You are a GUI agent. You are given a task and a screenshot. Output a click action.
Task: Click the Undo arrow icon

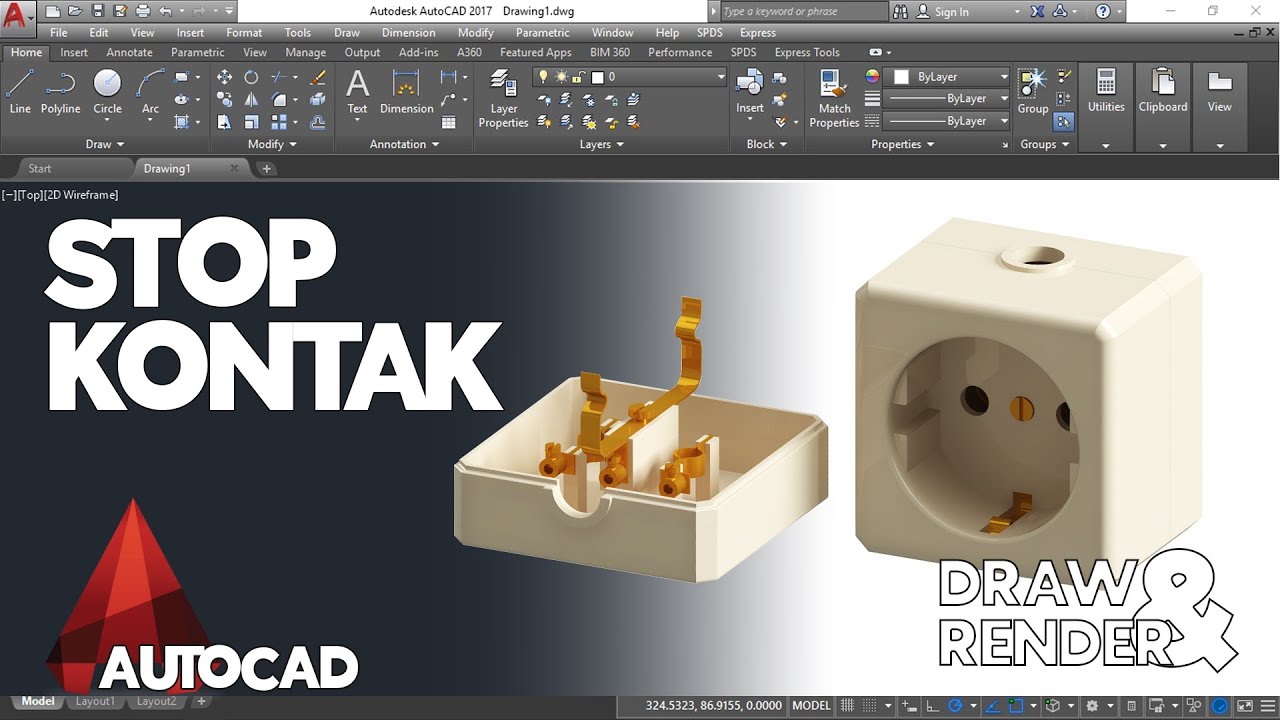pyautogui.click(x=166, y=11)
